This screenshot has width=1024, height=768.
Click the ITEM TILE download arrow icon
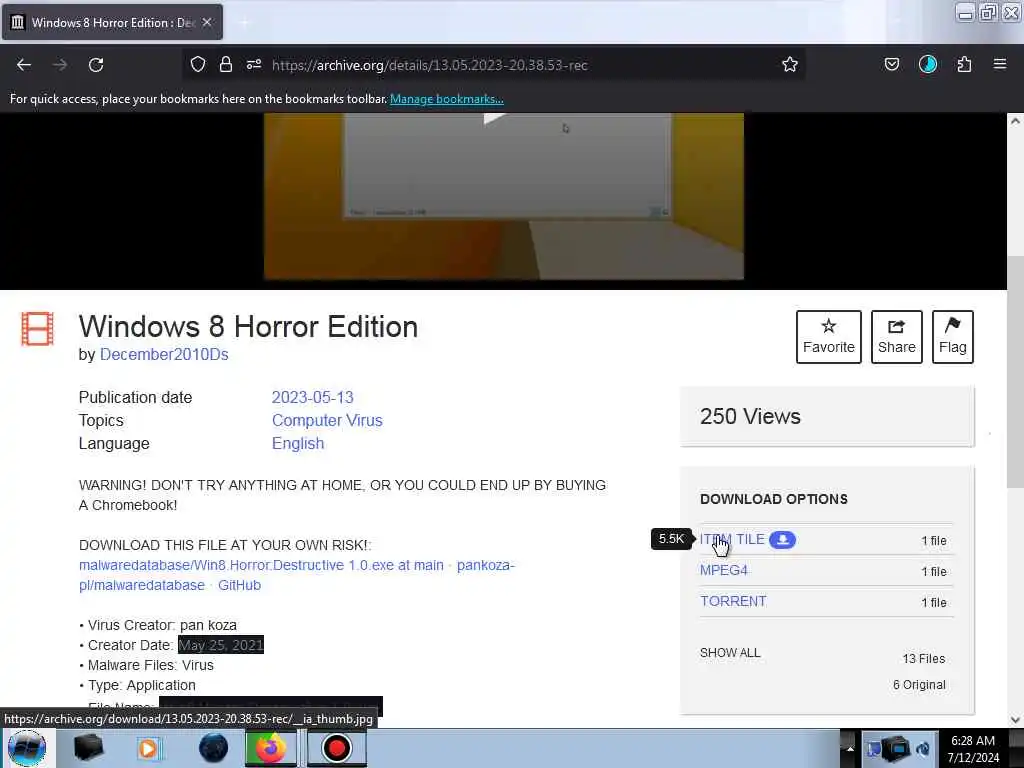(782, 539)
